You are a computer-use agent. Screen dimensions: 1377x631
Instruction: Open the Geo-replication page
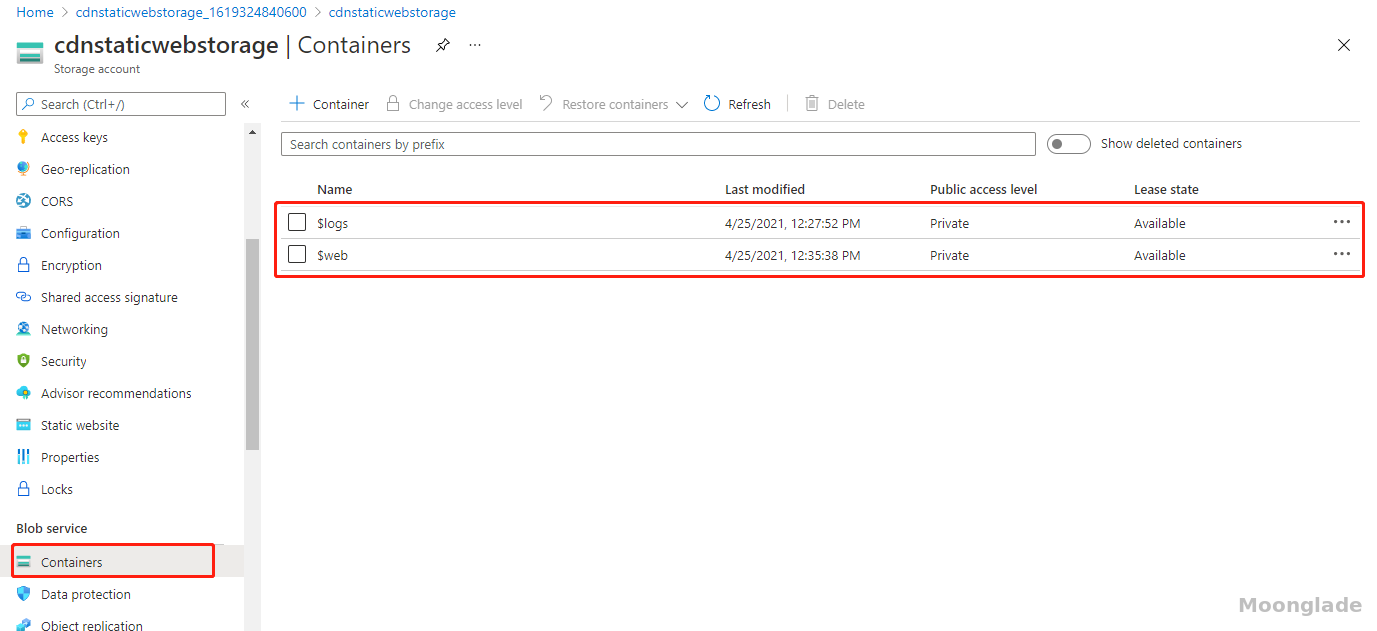pos(85,169)
